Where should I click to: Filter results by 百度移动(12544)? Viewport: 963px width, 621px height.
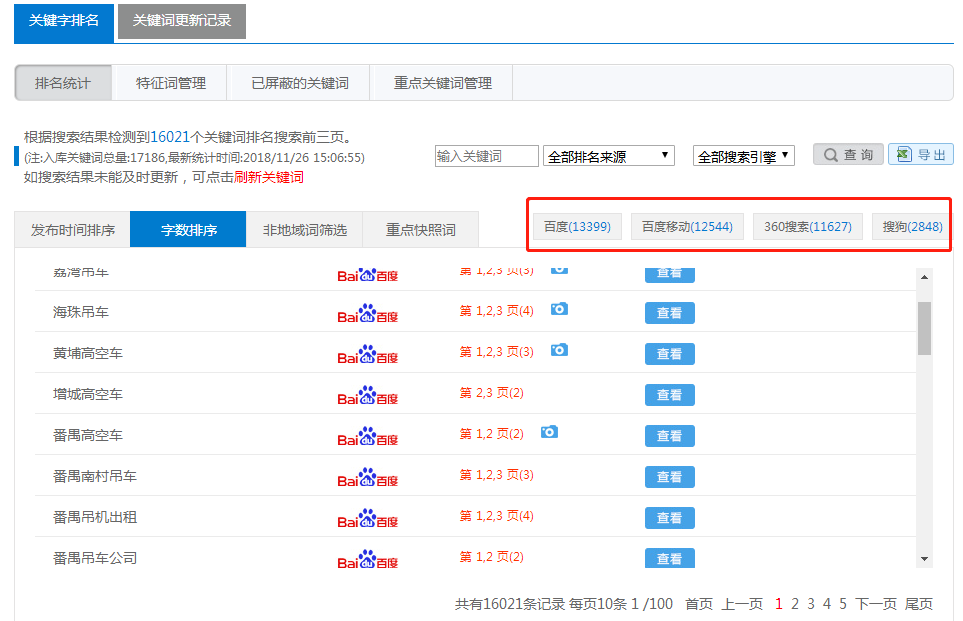(687, 227)
